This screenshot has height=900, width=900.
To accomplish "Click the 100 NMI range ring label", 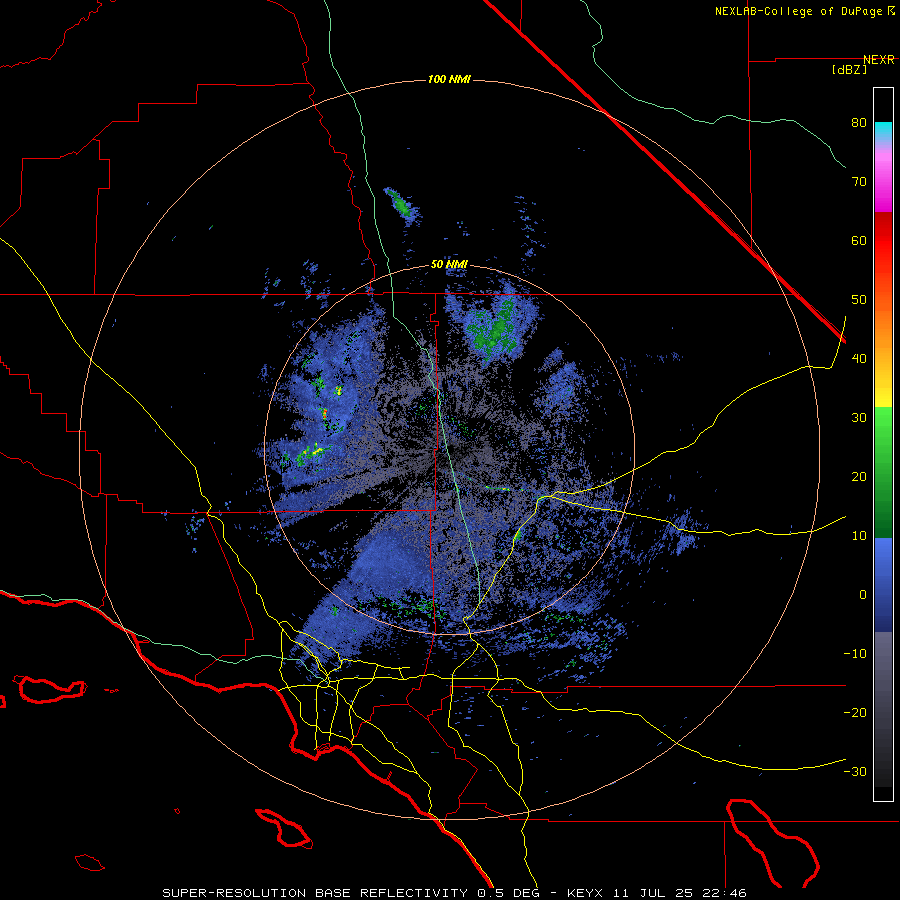I will 449,79.
